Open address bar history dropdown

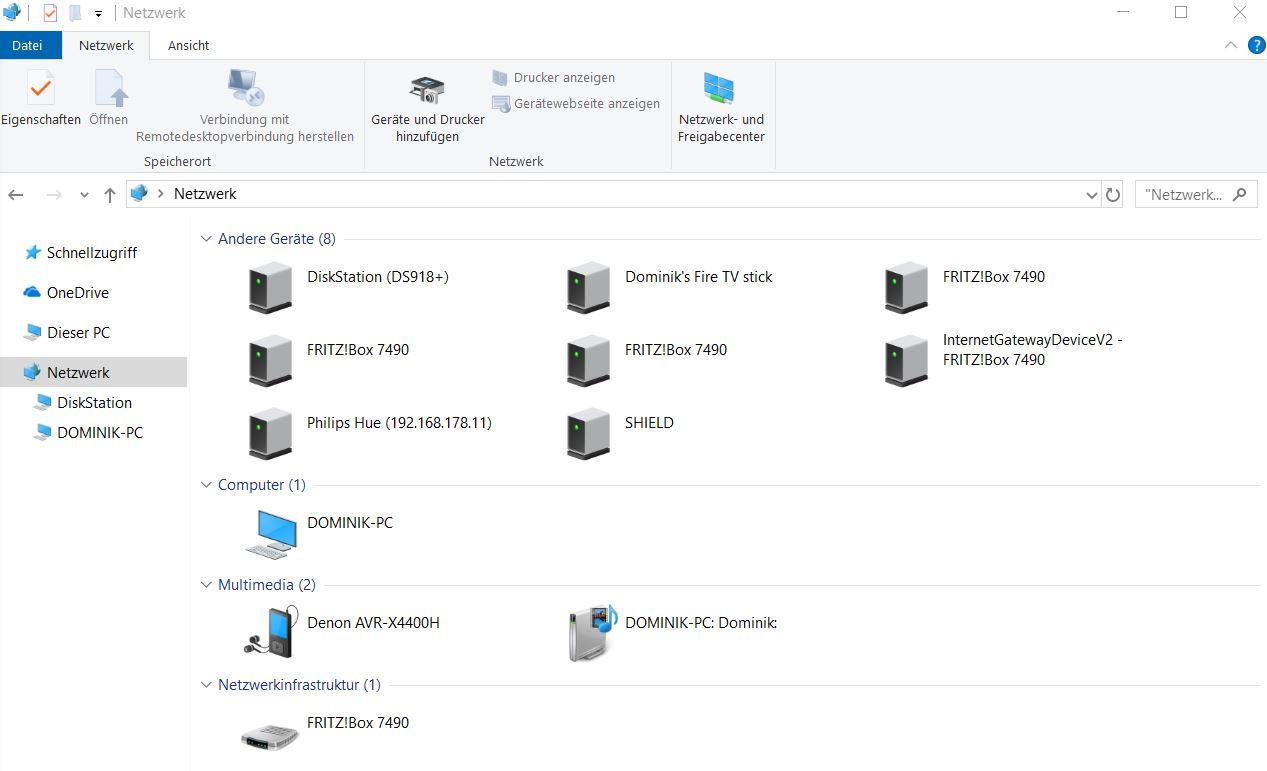pos(1091,195)
